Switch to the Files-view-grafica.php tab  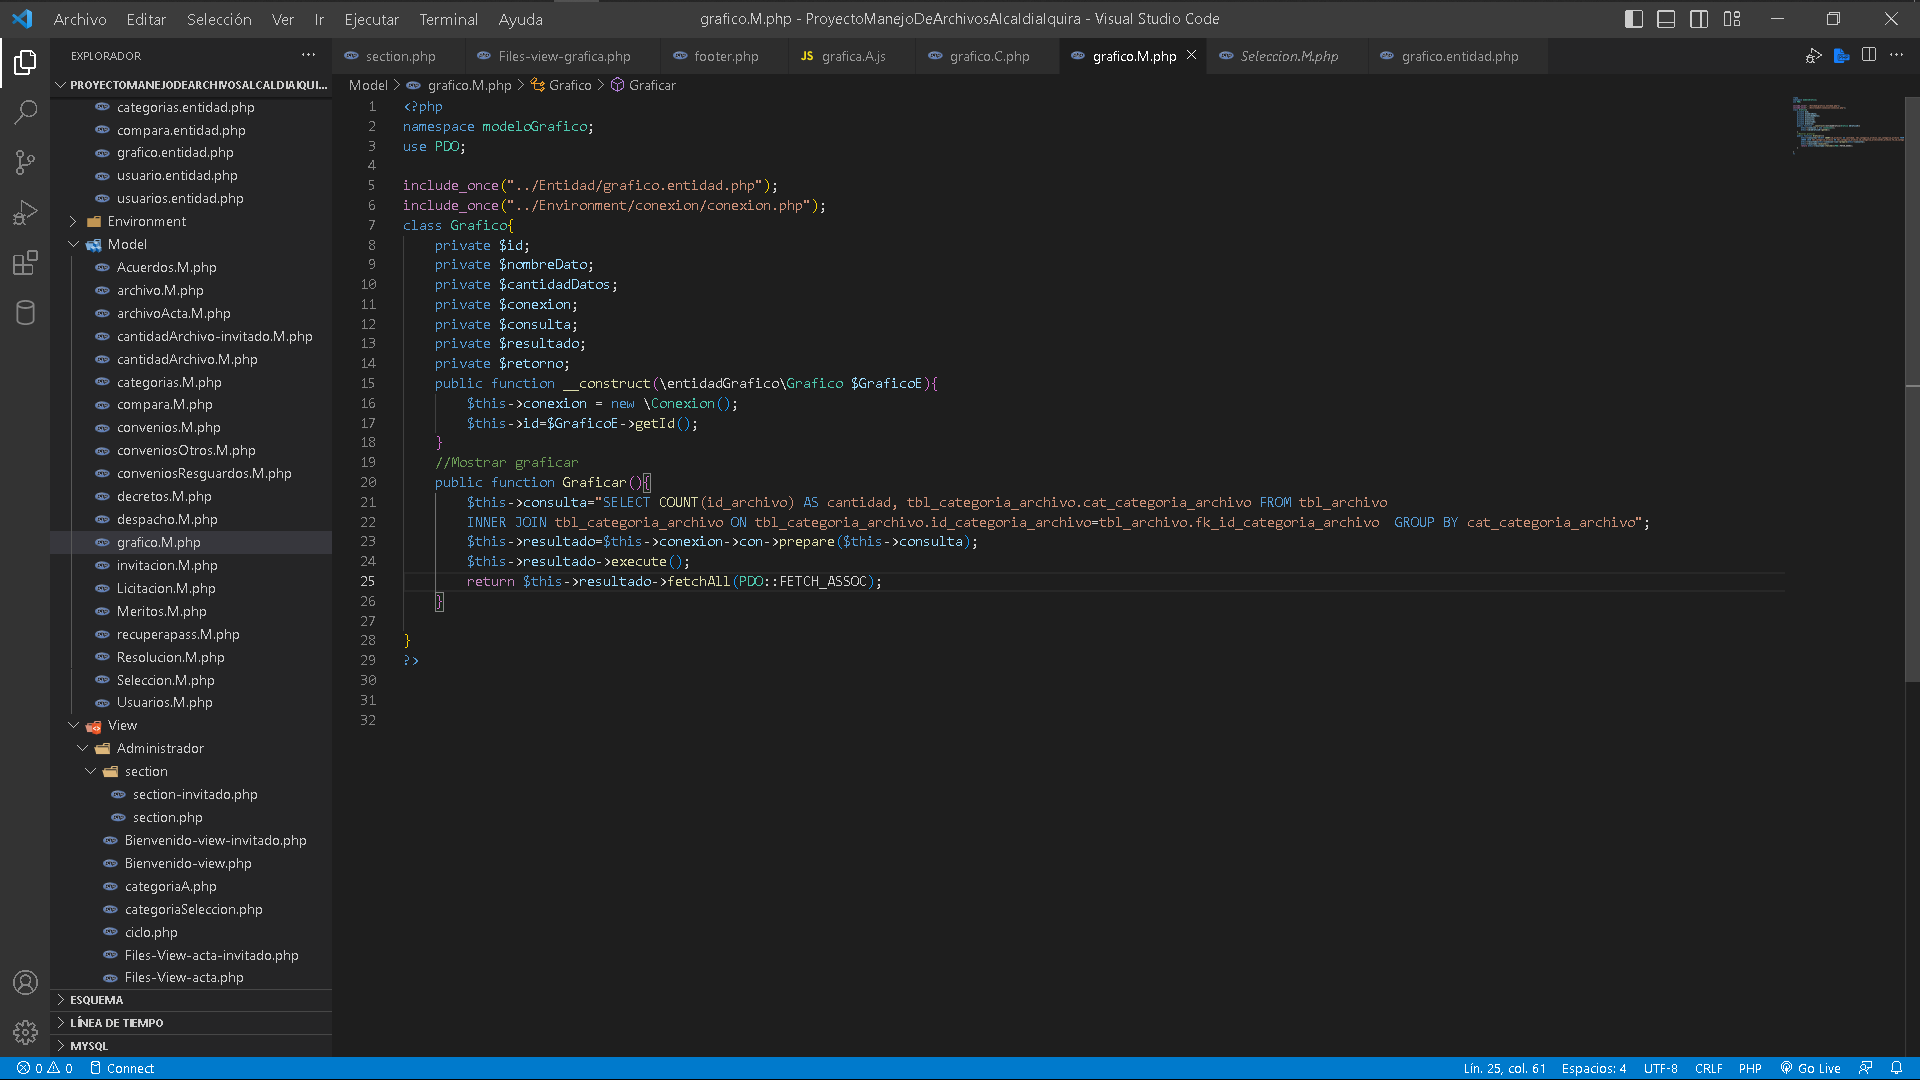(x=563, y=56)
